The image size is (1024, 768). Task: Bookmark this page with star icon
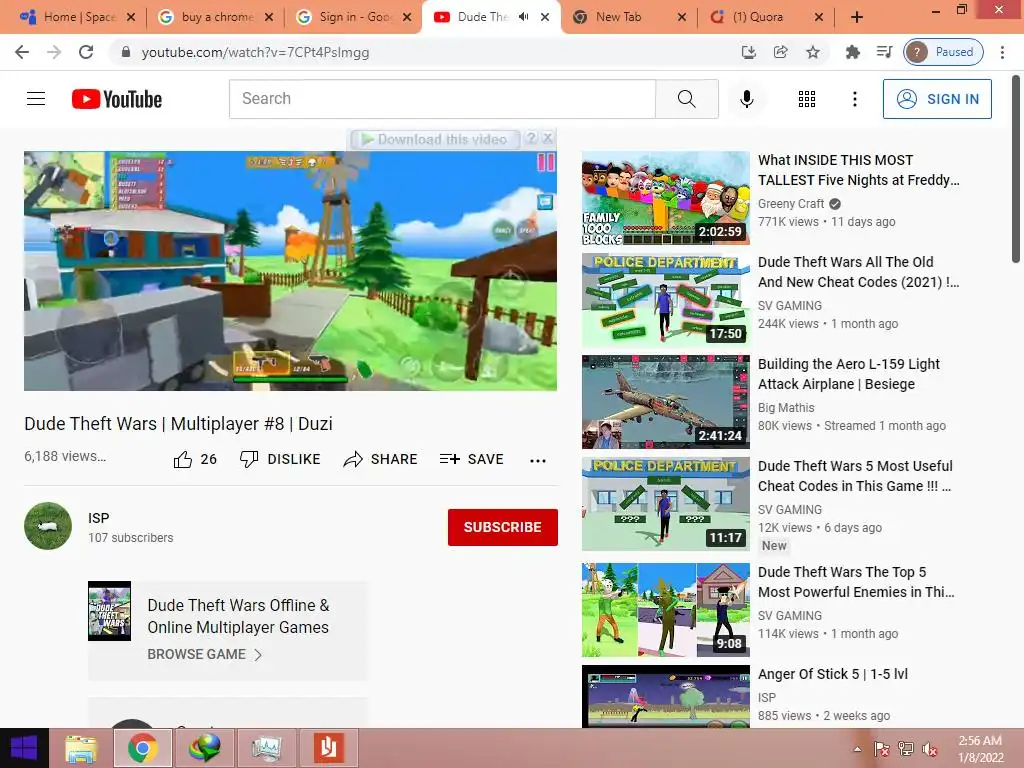[x=812, y=52]
